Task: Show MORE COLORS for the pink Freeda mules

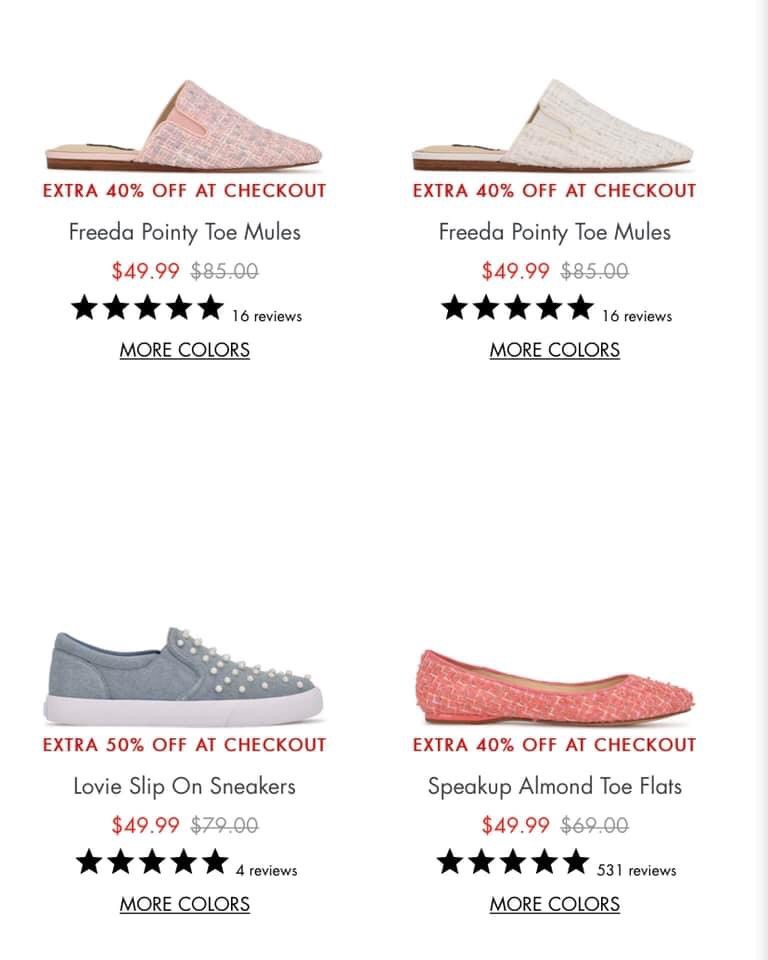Action: [185, 350]
